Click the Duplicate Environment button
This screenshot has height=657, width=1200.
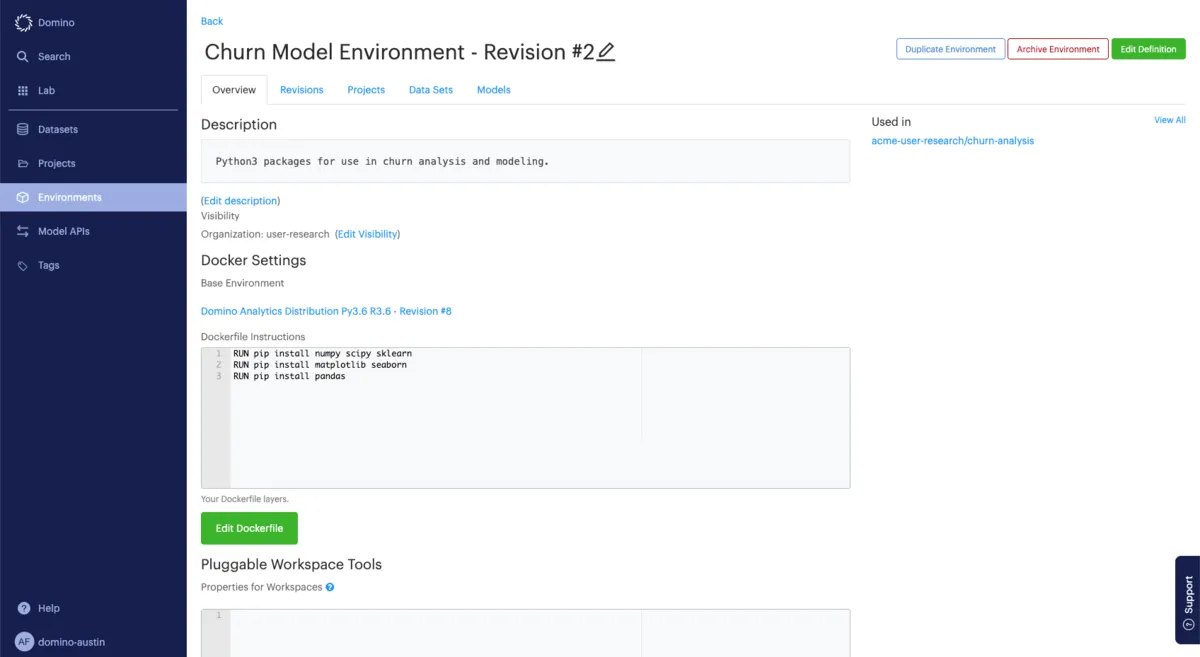click(x=950, y=49)
